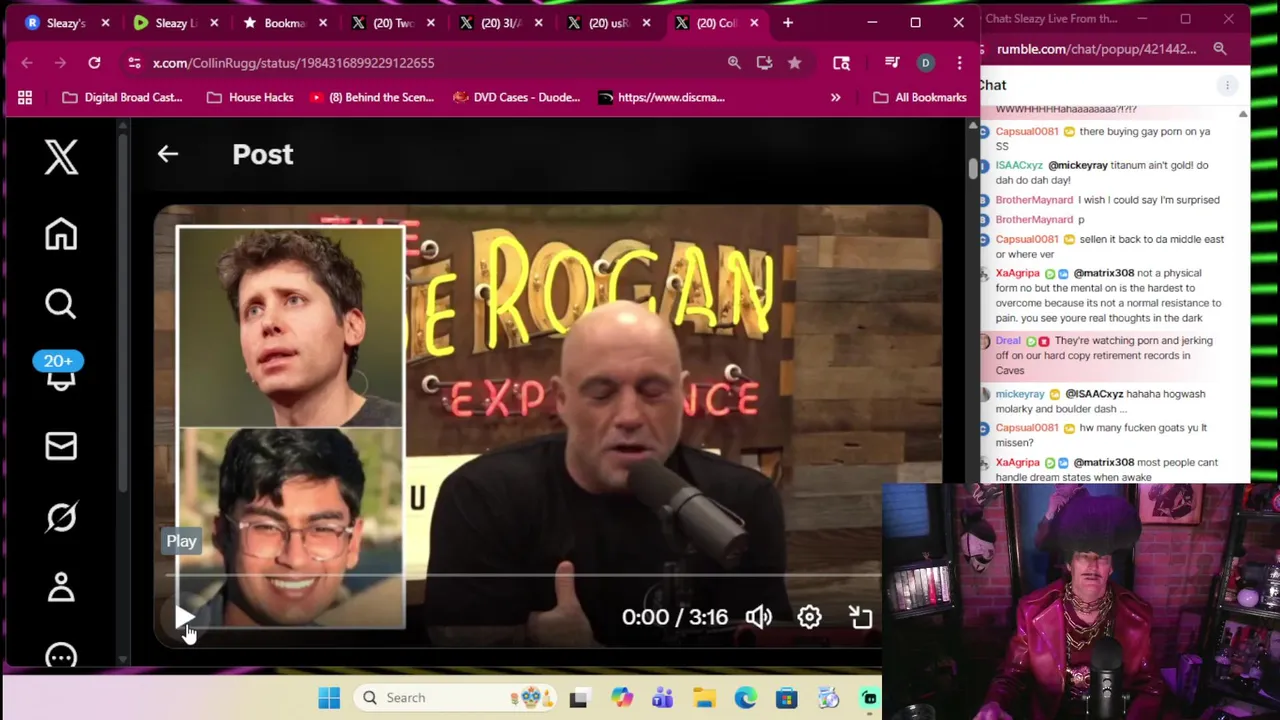Open Microsoft Store on the taskbar

tap(787, 697)
